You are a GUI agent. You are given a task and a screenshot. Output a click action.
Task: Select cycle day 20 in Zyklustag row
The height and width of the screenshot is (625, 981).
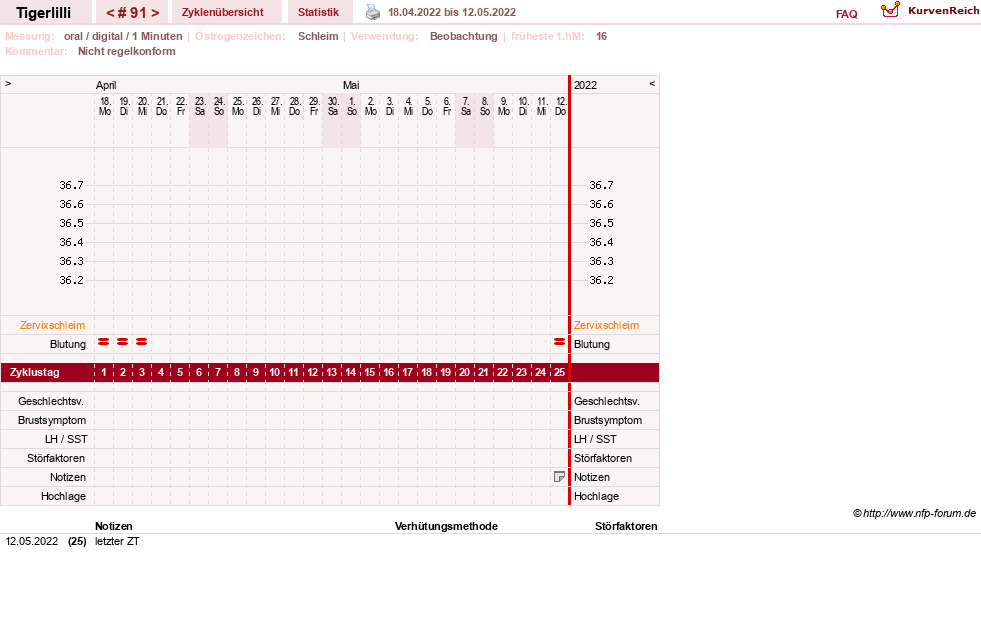(464, 372)
